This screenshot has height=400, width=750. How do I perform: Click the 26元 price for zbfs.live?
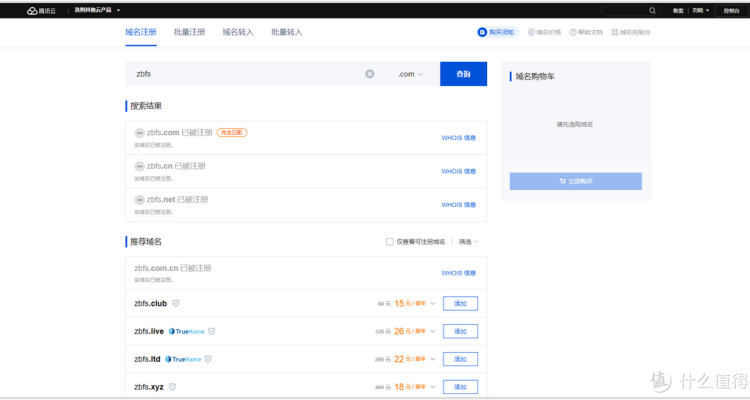409,331
